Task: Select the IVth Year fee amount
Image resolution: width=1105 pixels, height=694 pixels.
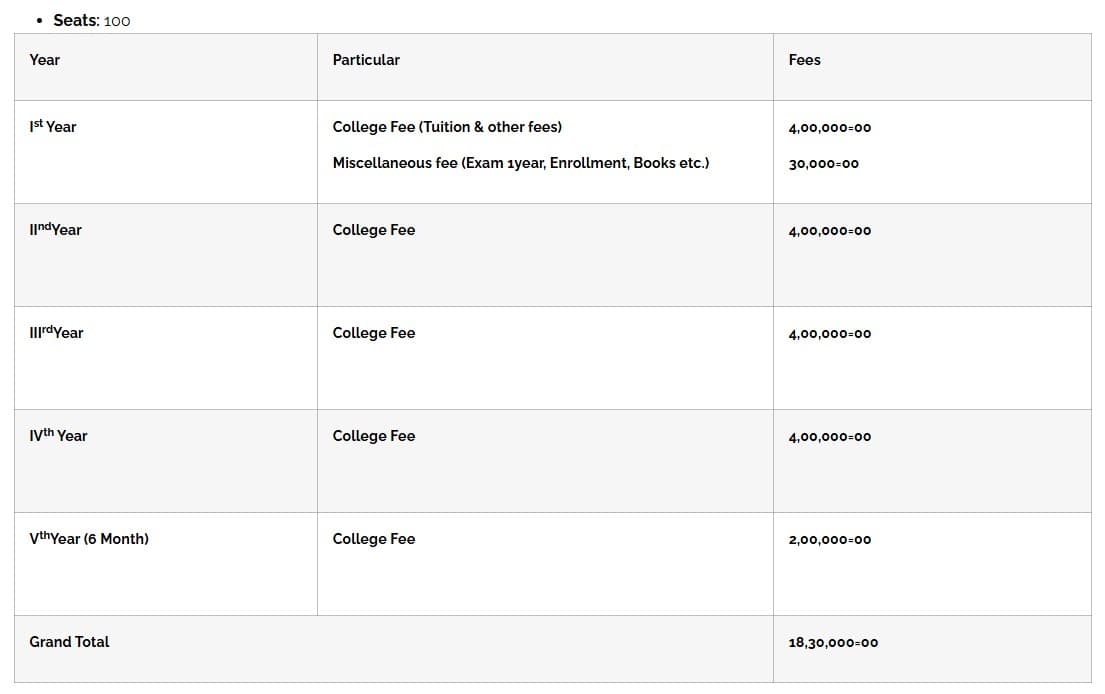Action: click(829, 437)
